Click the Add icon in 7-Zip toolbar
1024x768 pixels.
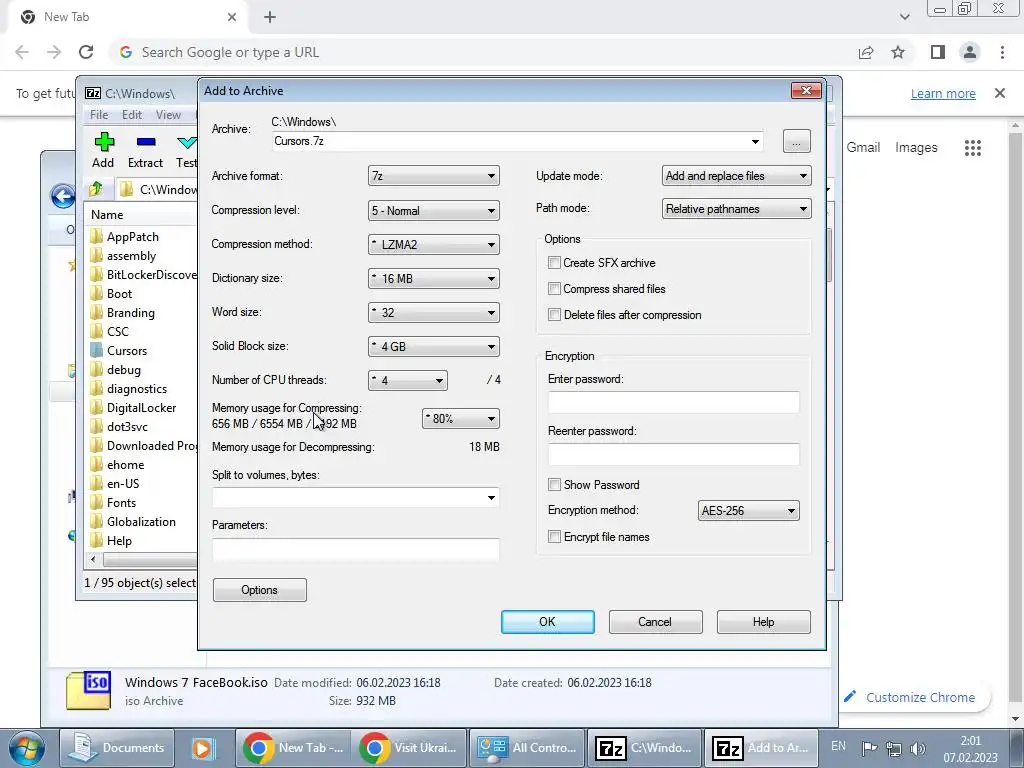pyautogui.click(x=104, y=142)
